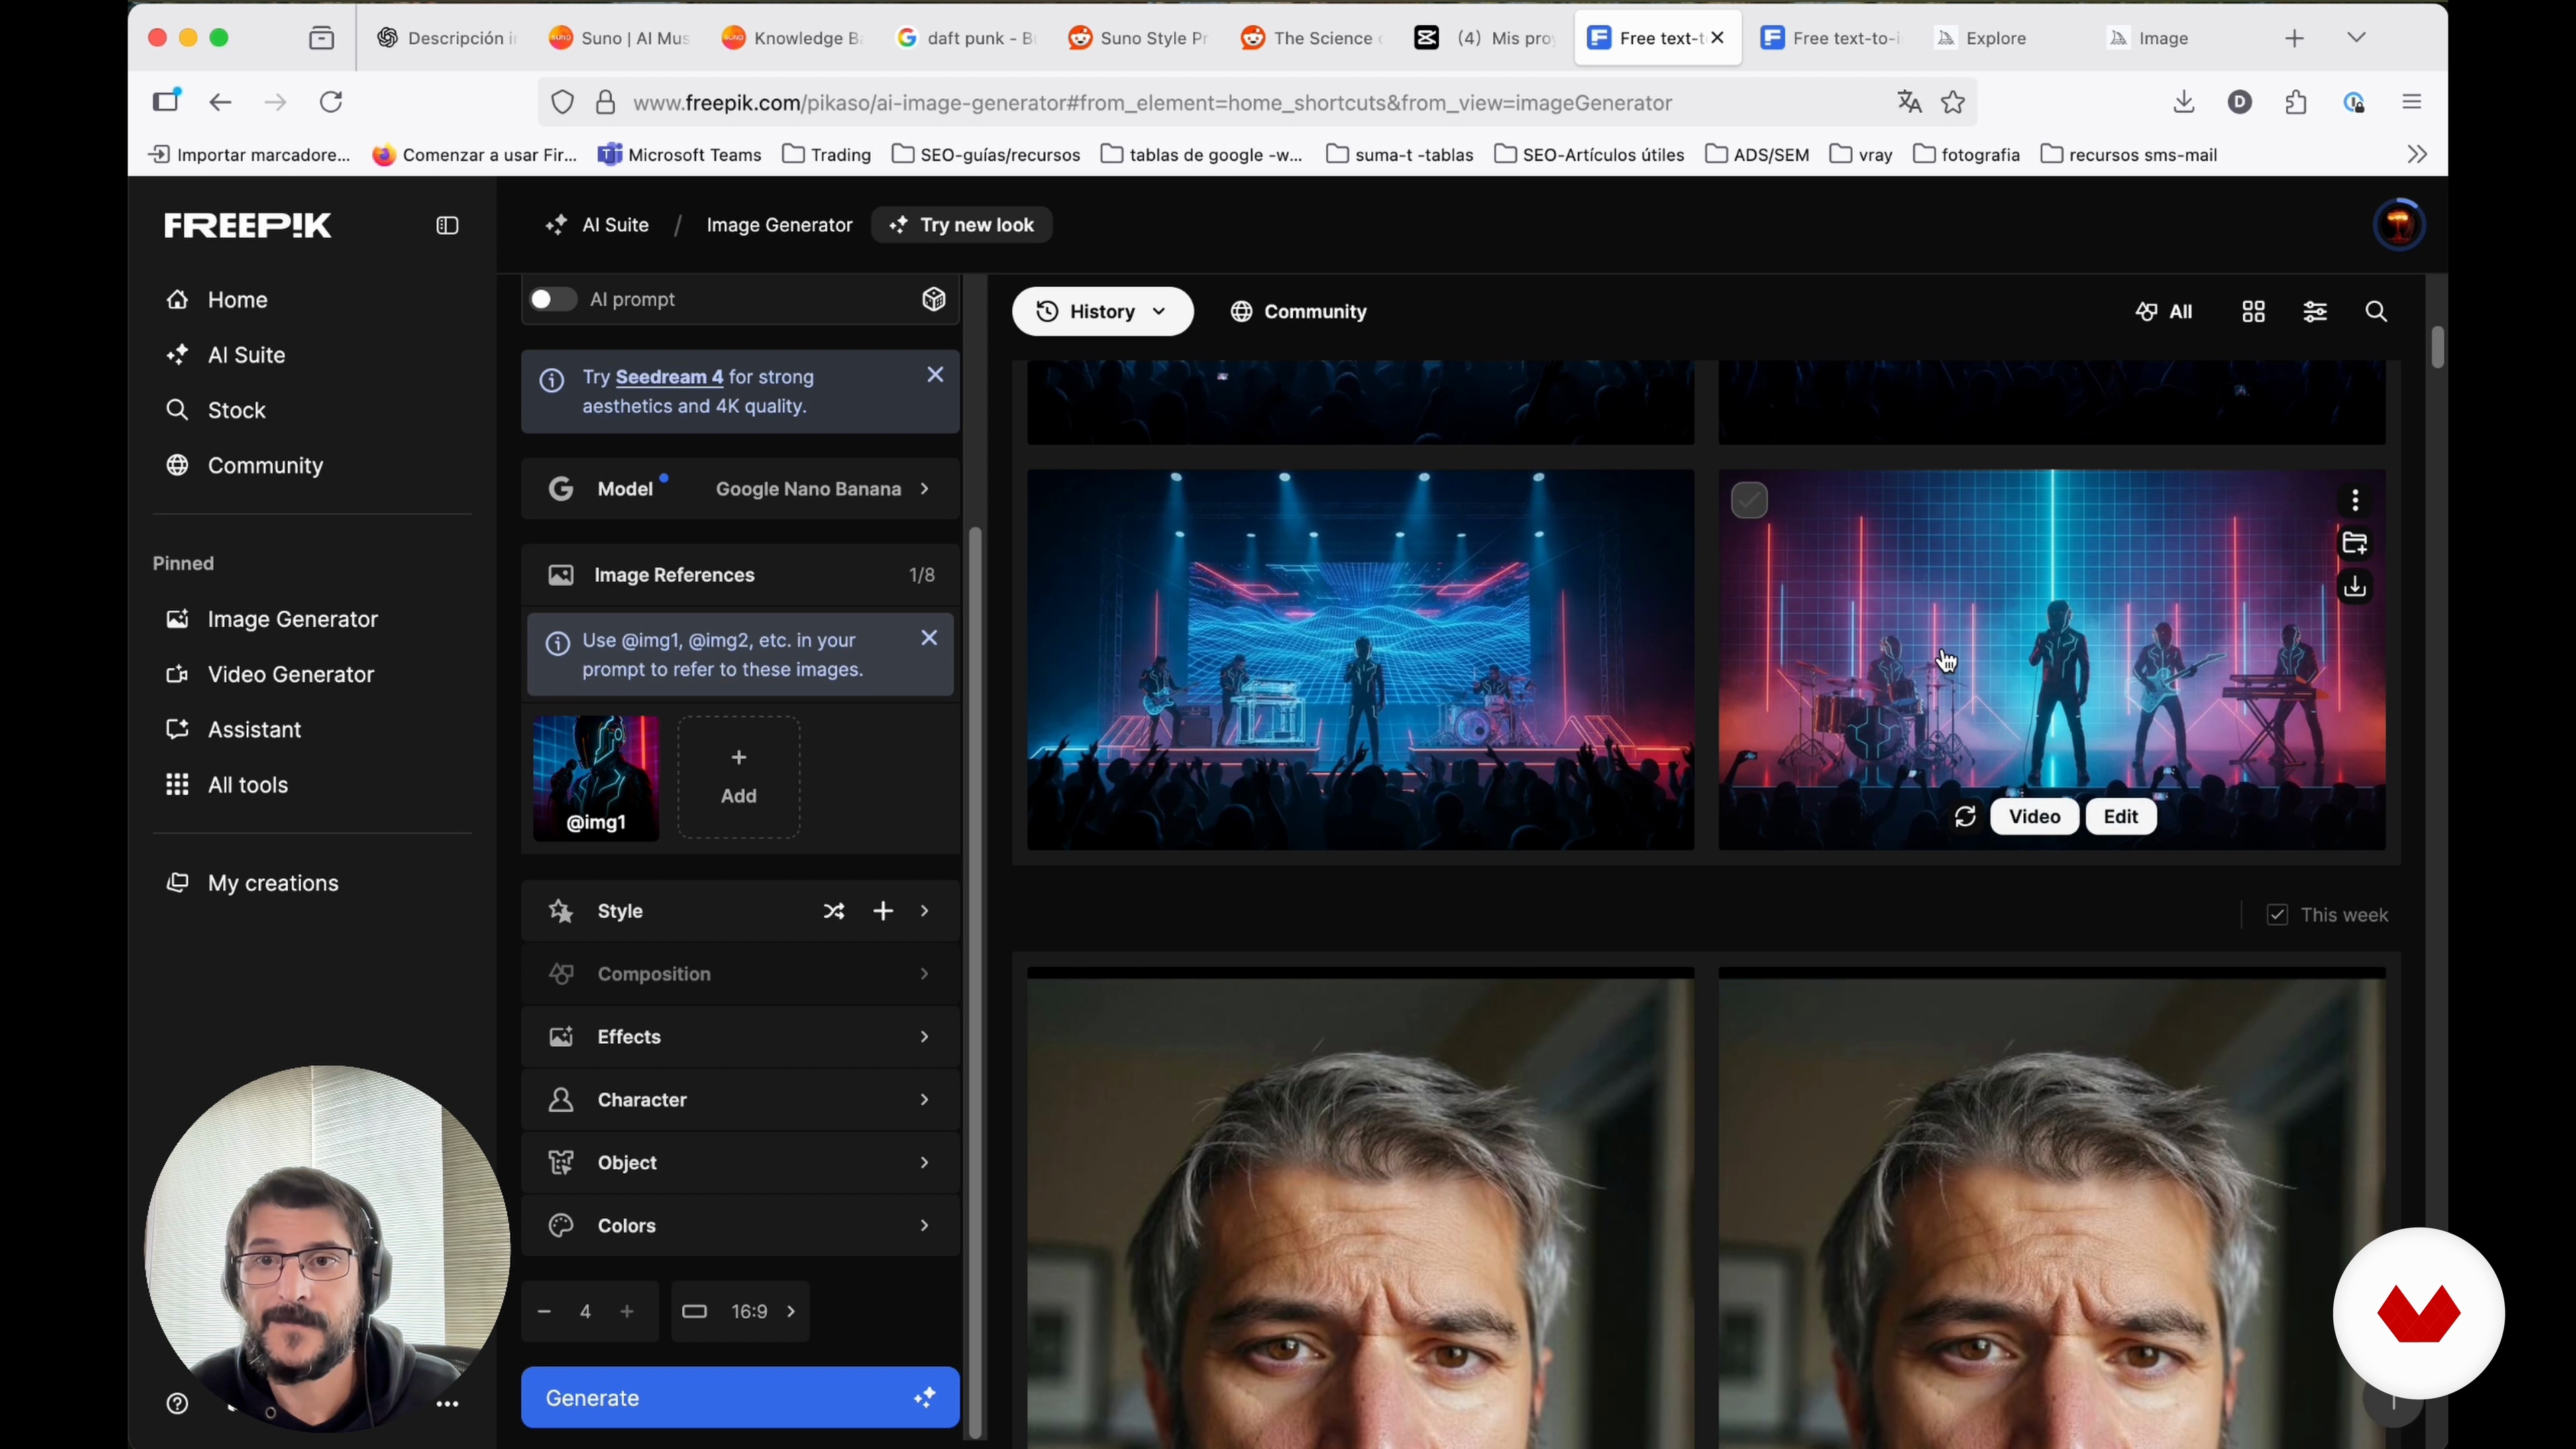Shuffle the Style with the random icon
The image size is (2576, 1449).
pyautogui.click(x=834, y=911)
